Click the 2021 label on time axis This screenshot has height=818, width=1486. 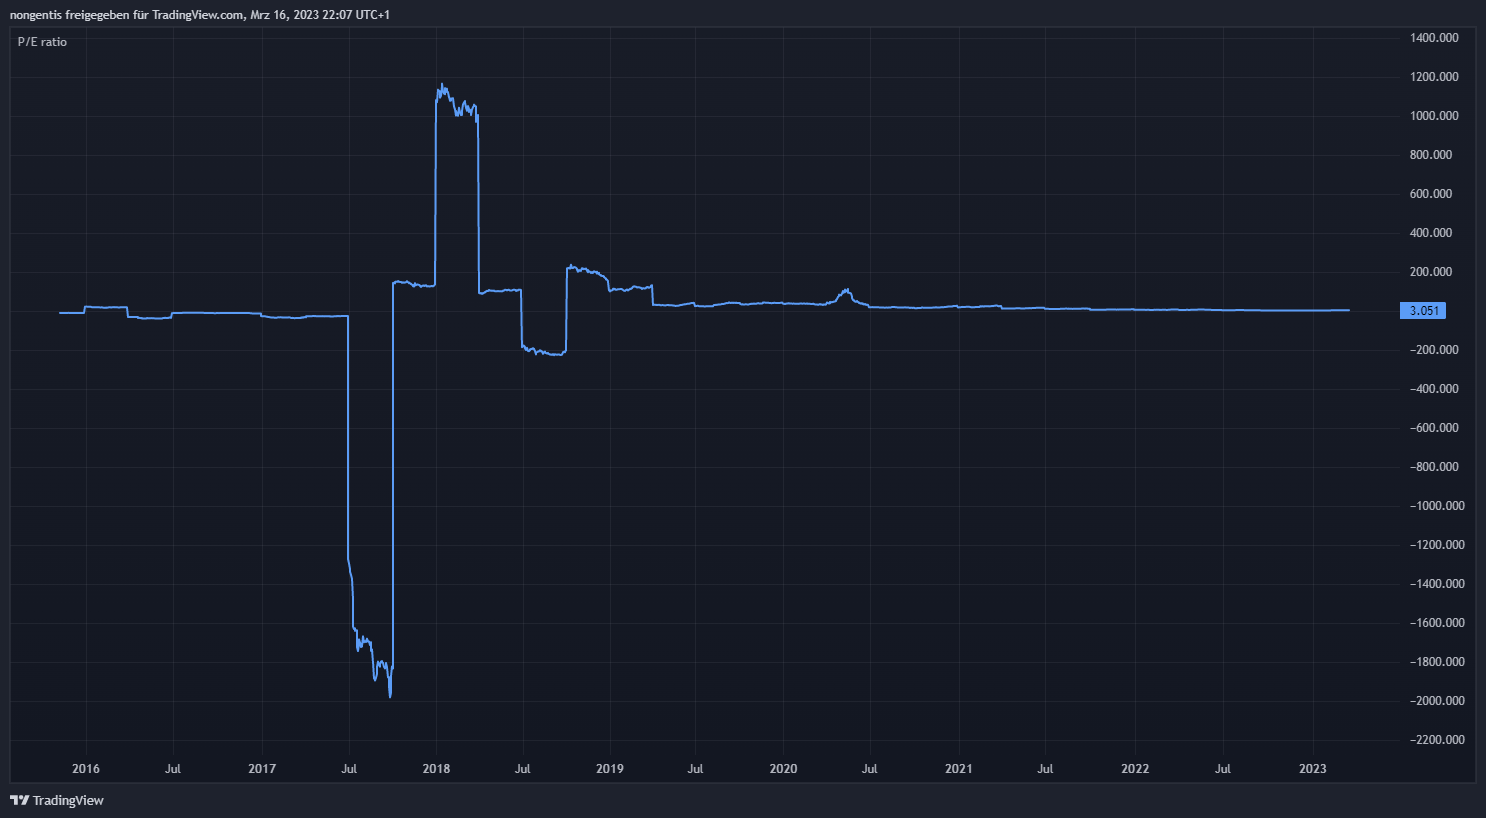coord(958,769)
